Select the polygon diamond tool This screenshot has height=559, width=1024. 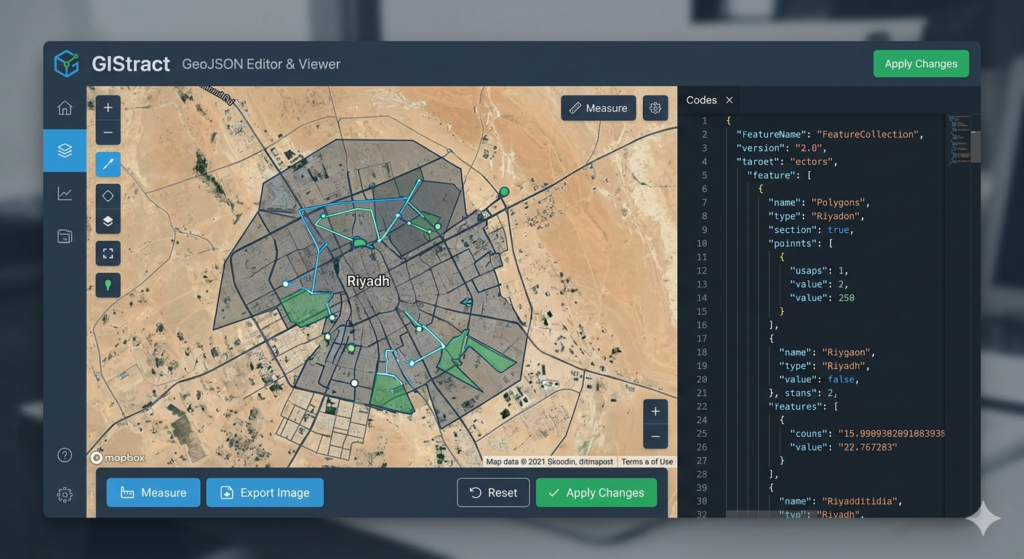coord(108,195)
